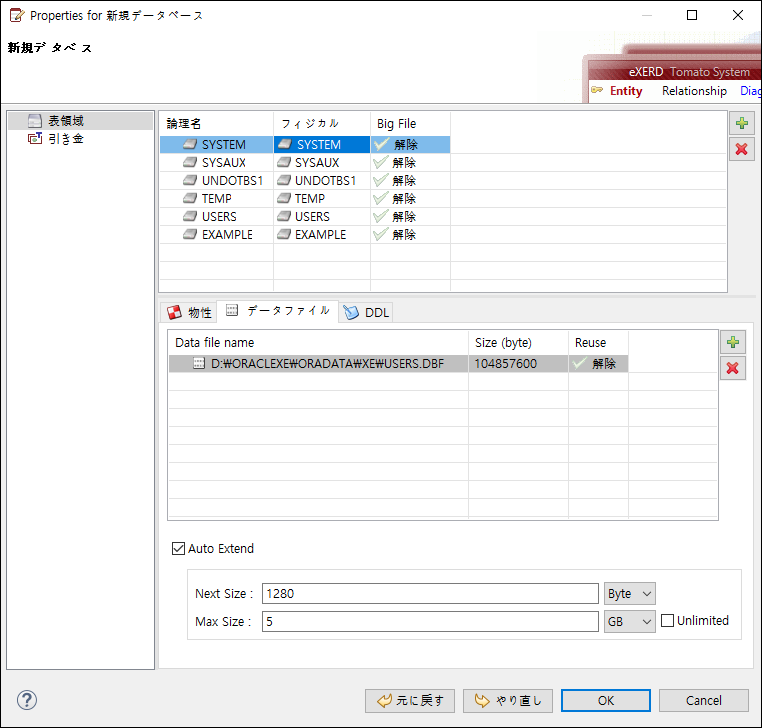Dismiss dialog with Cancel button
This screenshot has width=762, height=728.
[703, 700]
